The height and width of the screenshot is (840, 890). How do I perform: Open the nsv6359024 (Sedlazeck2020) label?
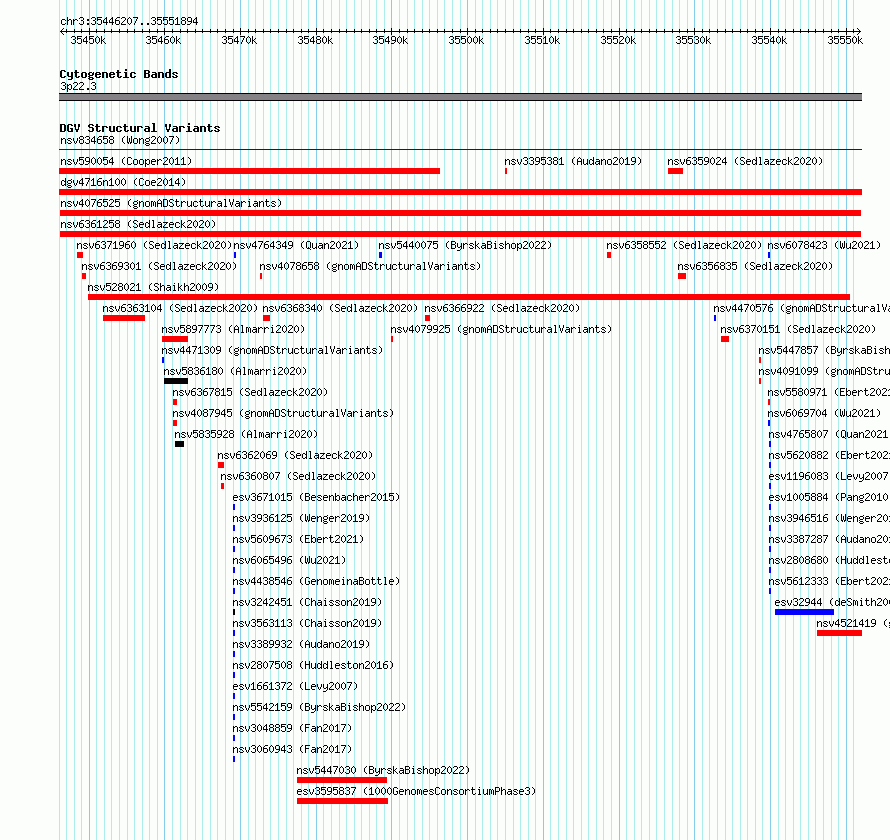click(745, 161)
